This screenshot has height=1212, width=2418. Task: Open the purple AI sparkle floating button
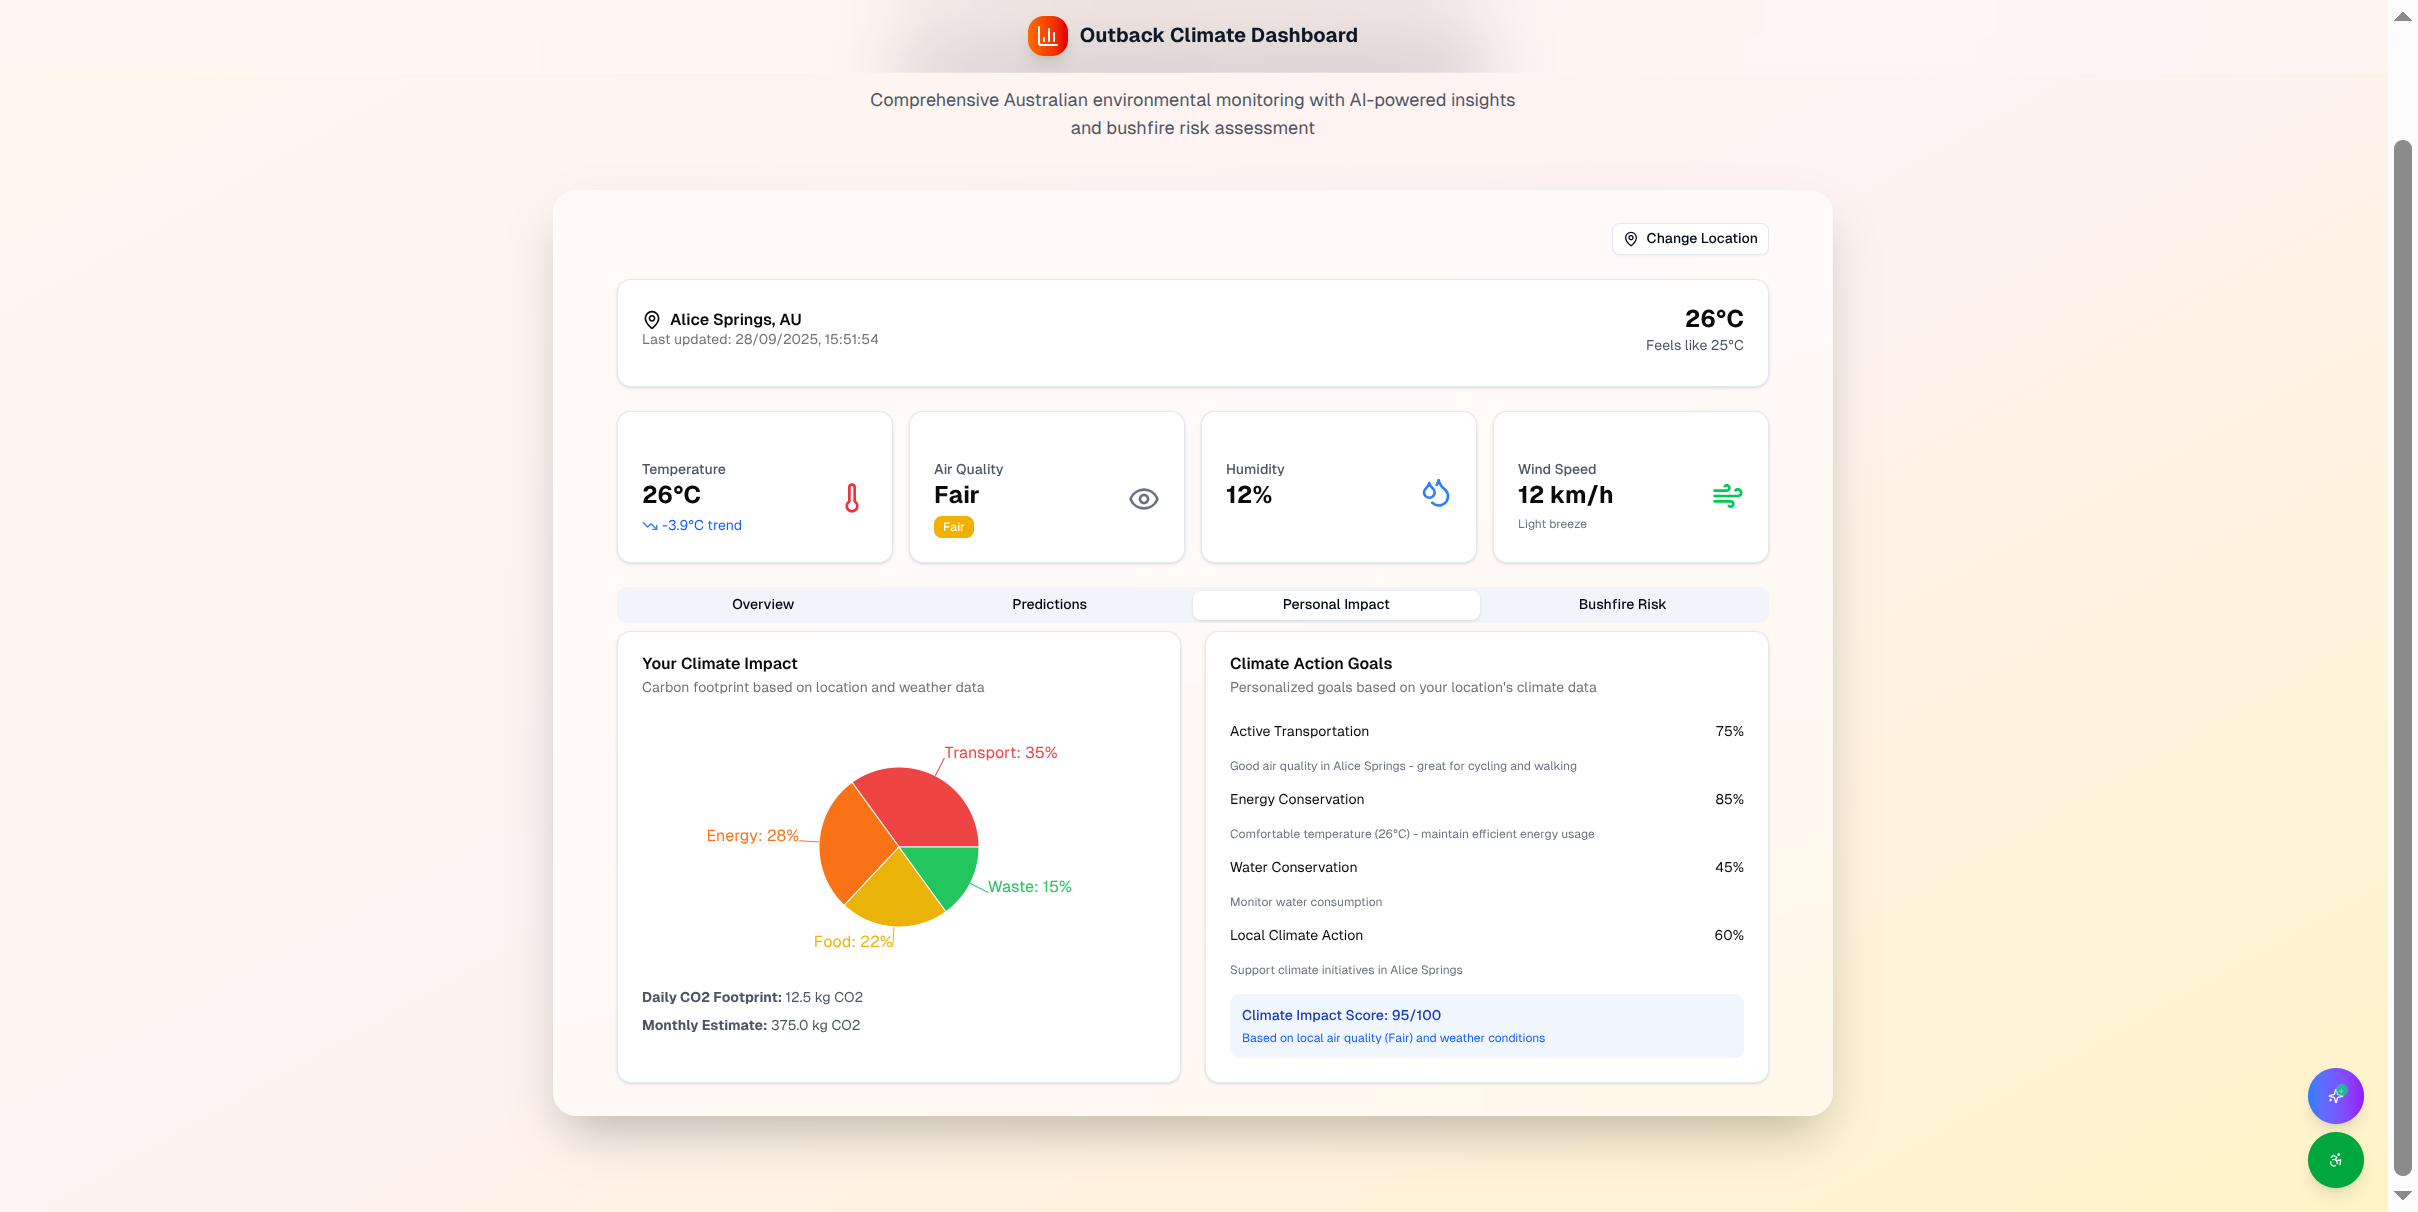coord(2334,1096)
